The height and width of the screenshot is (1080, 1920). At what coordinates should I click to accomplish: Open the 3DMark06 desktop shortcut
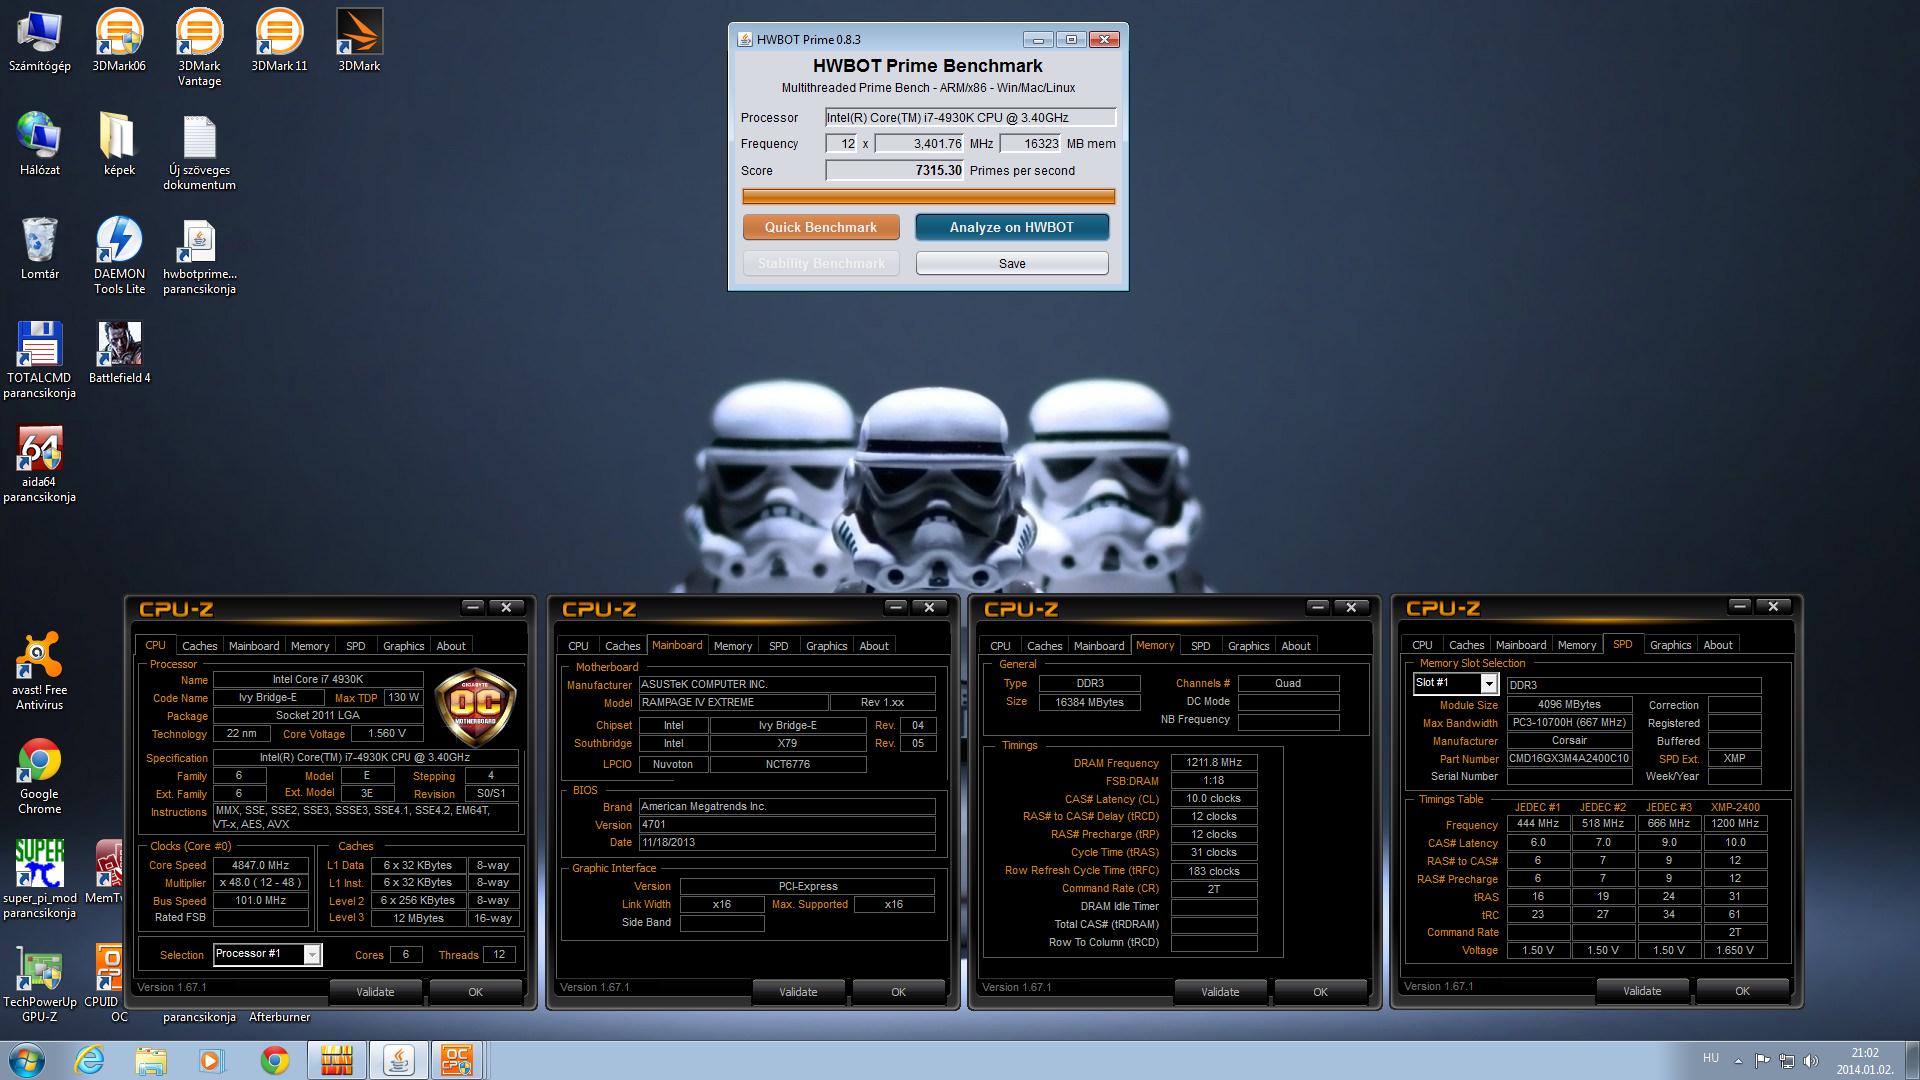tap(119, 40)
